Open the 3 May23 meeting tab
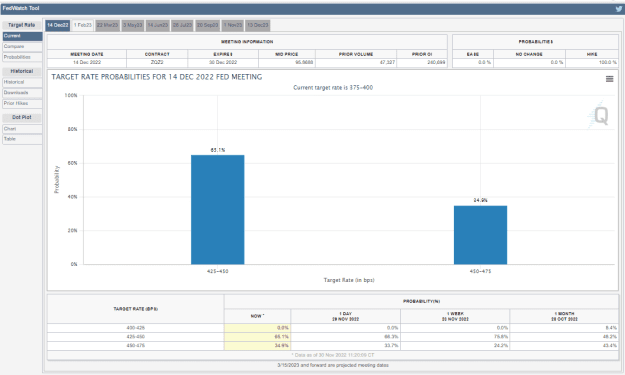The height and width of the screenshot is (375, 625). point(133,25)
